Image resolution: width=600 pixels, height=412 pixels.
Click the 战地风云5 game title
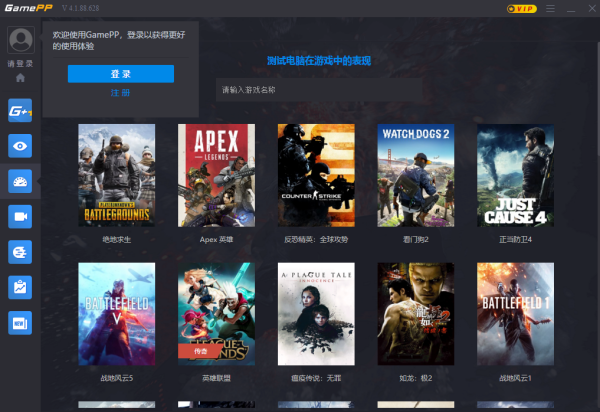tap(117, 378)
